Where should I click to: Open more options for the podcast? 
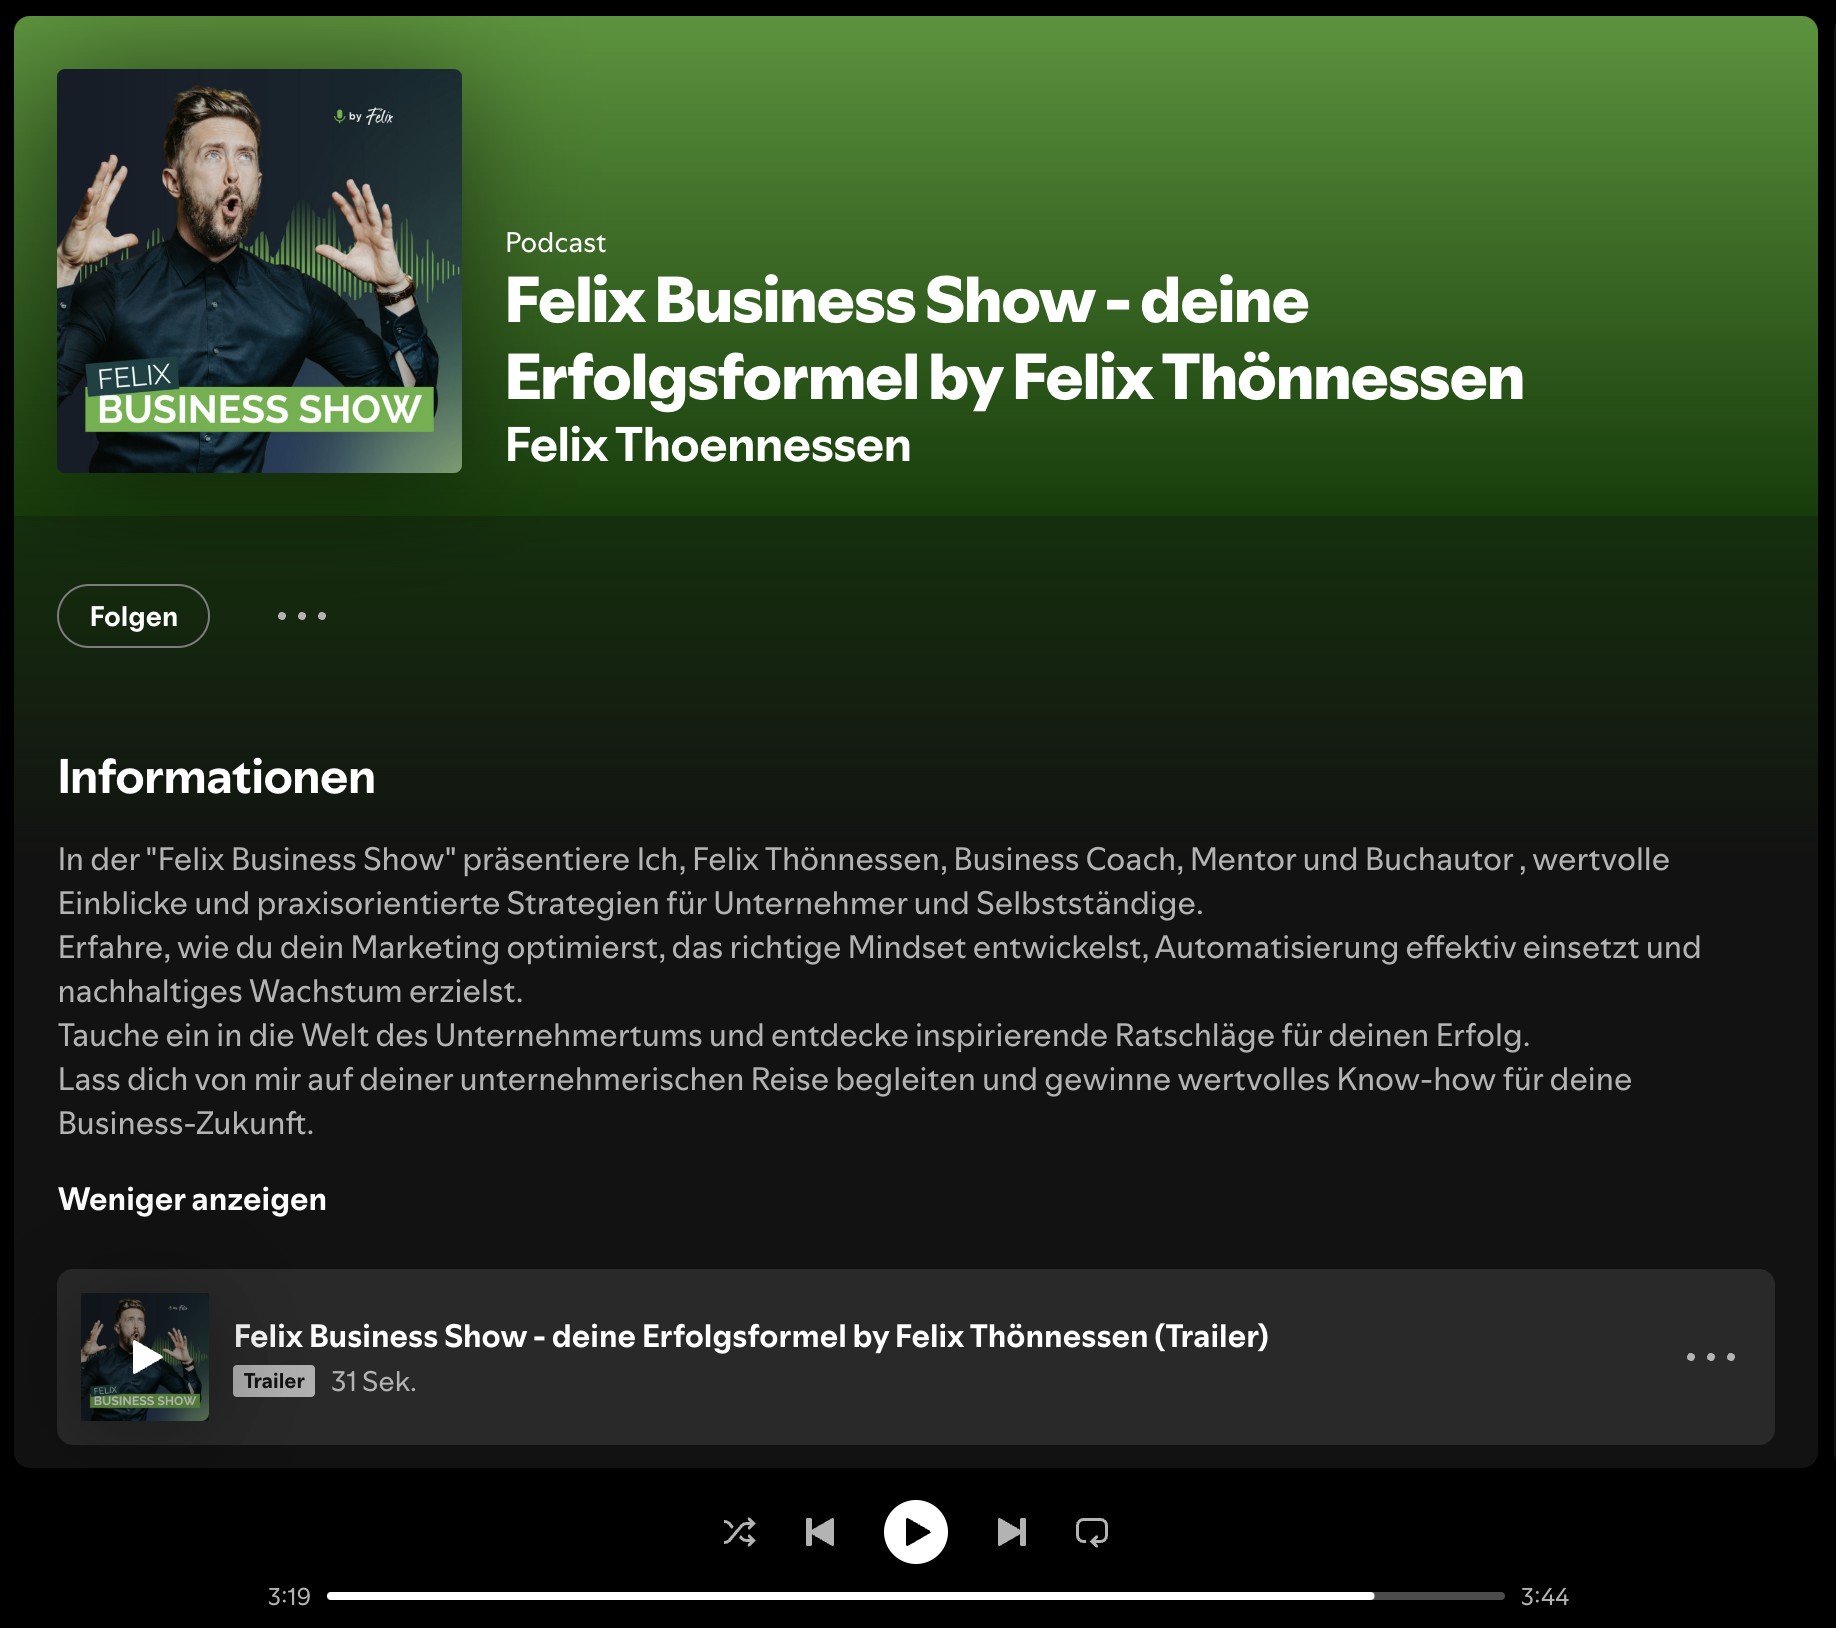click(301, 616)
